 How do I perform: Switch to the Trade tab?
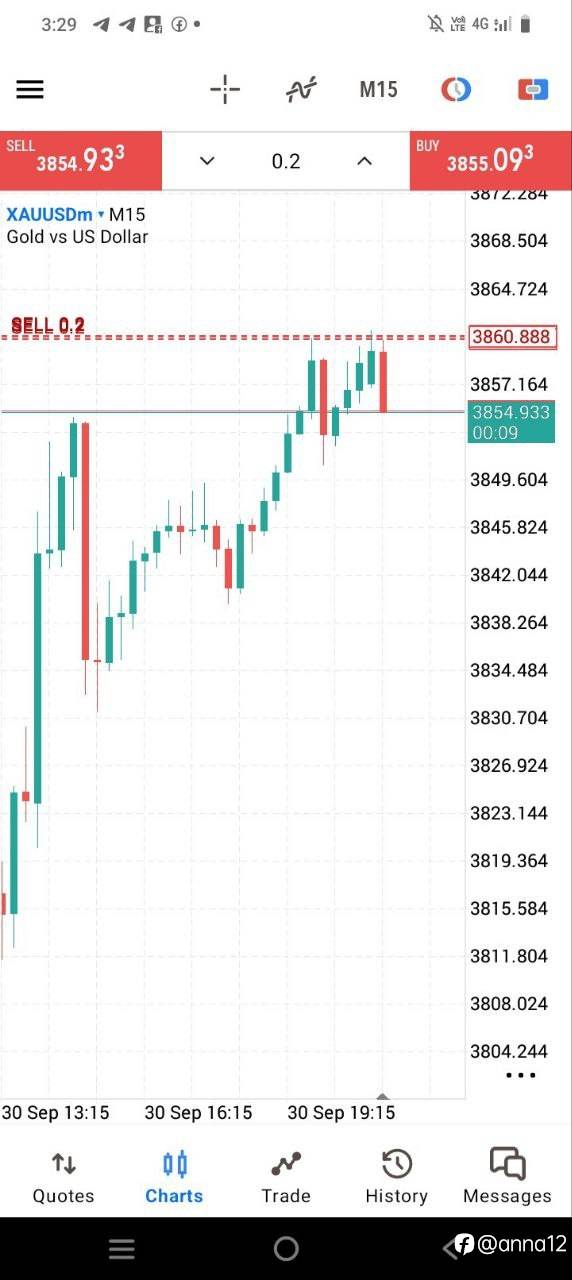(x=286, y=1176)
